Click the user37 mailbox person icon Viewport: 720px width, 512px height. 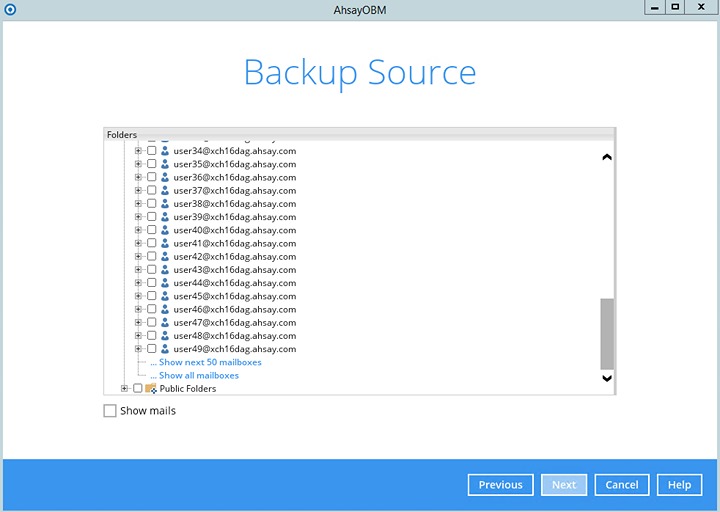[x=165, y=191]
